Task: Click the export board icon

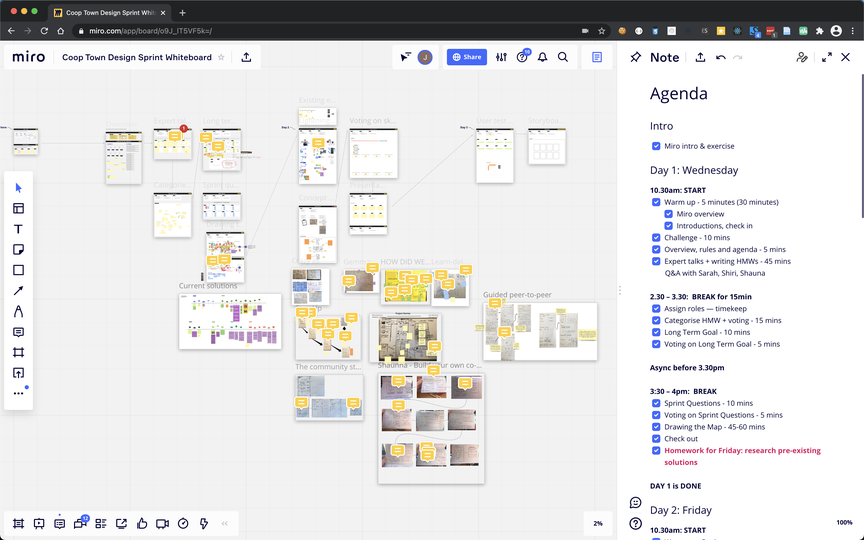Action: pos(246,57)
